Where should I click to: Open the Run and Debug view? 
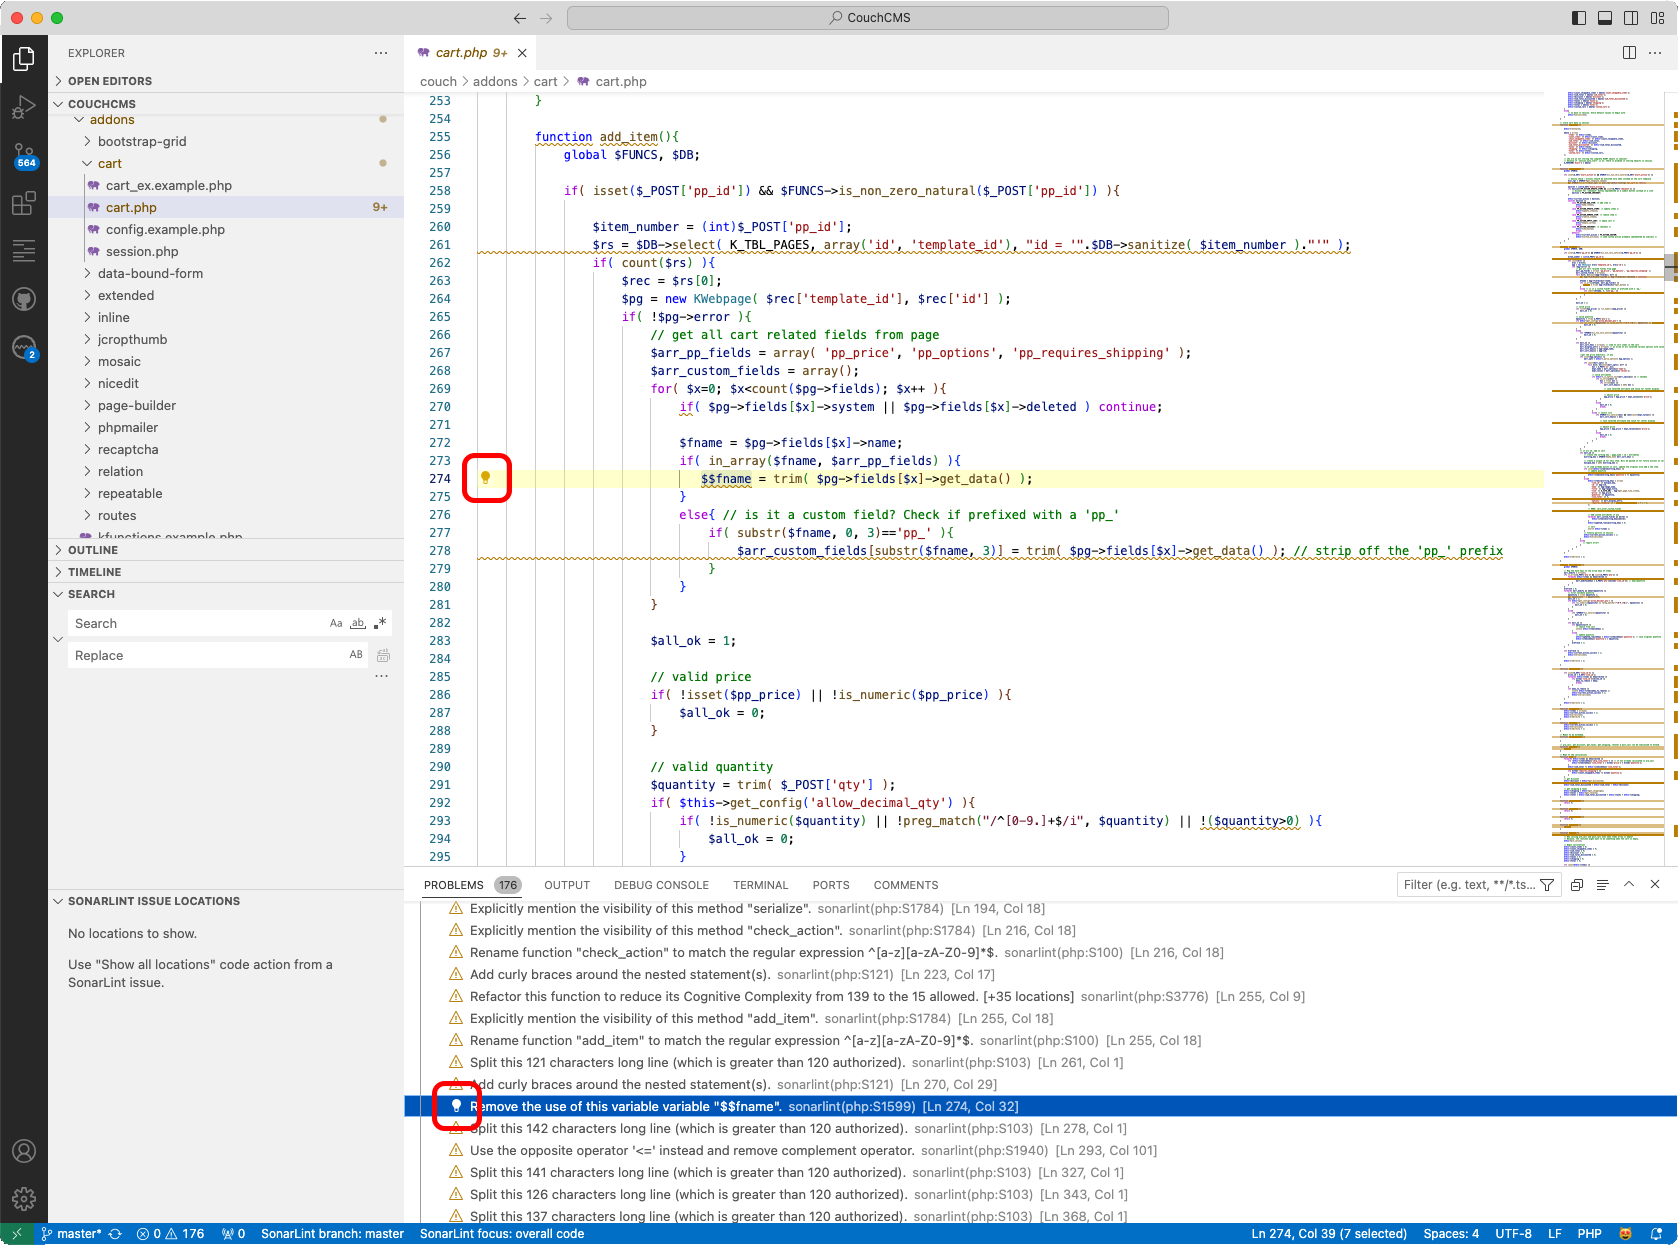pos(24,107)
